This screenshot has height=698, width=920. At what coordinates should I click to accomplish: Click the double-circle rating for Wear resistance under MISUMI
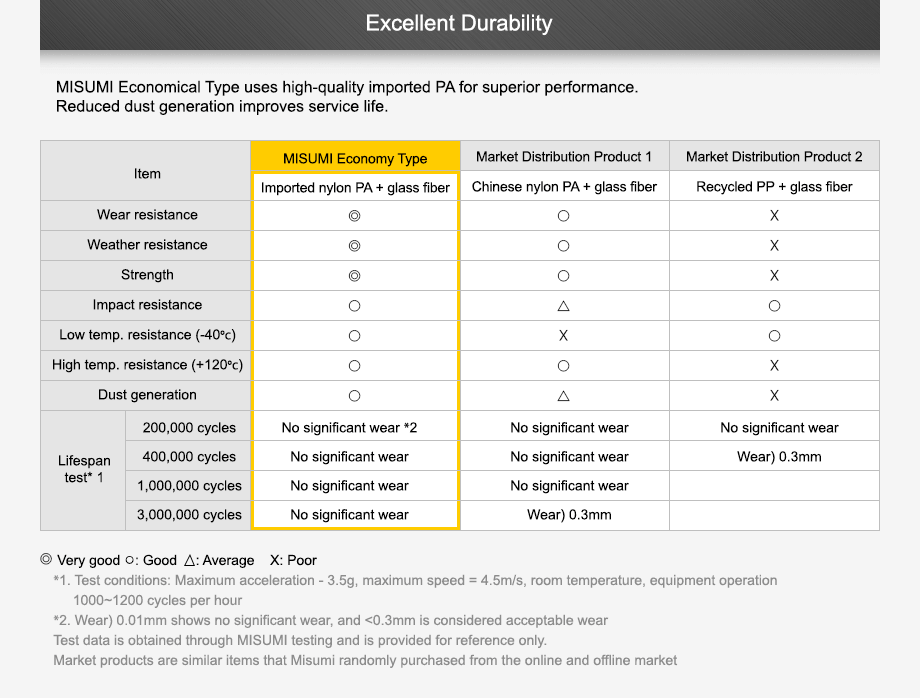(x=354, y=216)
